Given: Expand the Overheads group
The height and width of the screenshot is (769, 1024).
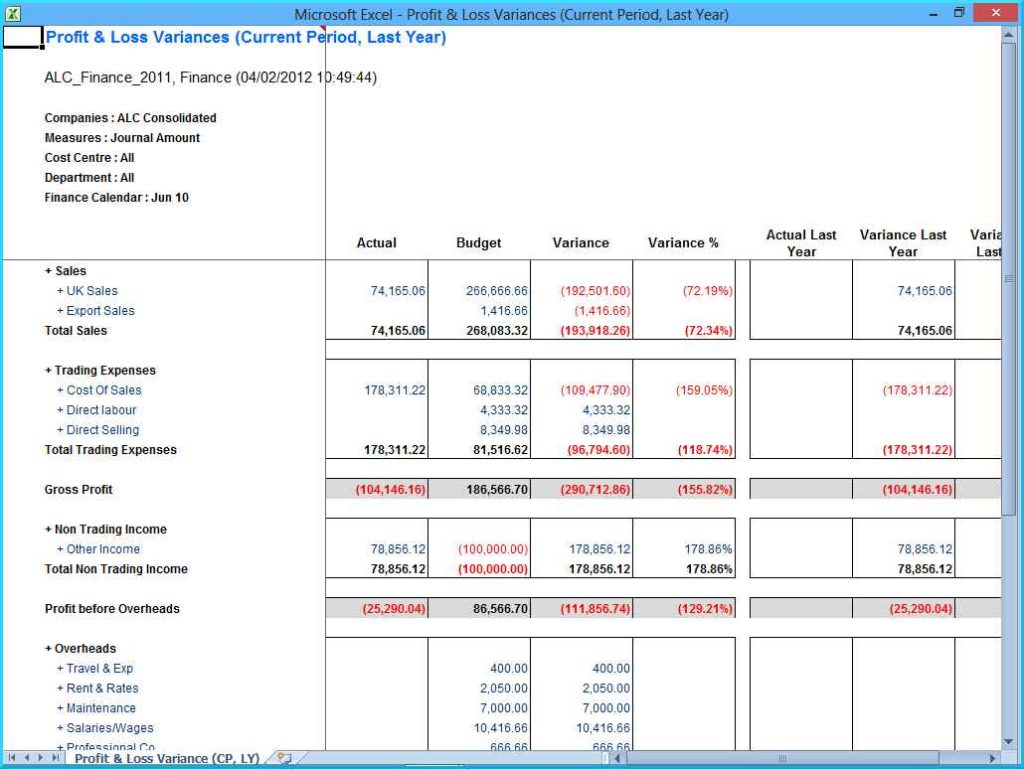Looking at the screenshot, I should tap(48, 649).
